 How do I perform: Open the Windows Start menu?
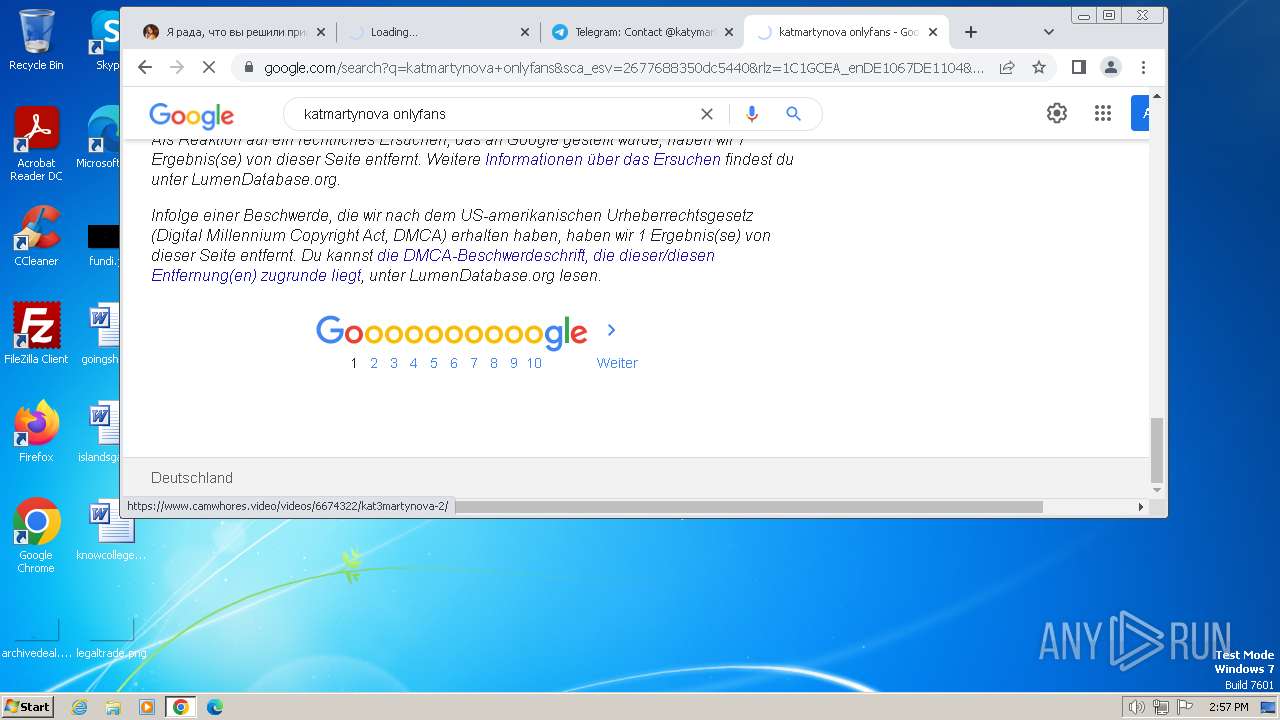point(27,707)
